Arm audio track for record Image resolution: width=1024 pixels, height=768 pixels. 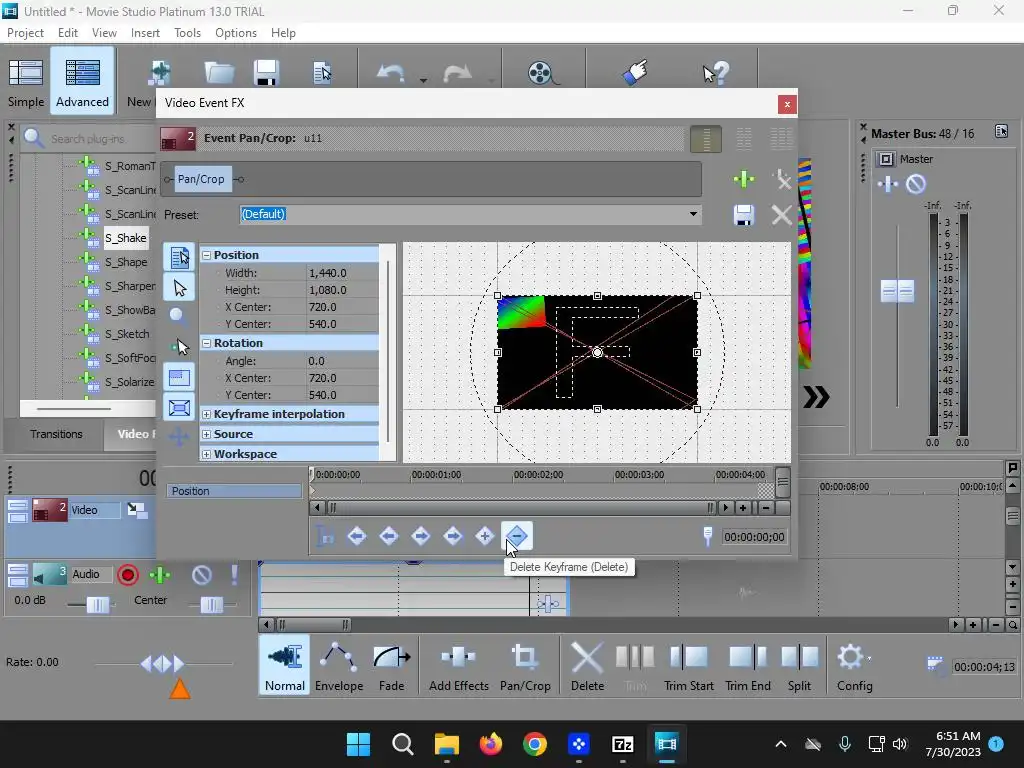[128, 575]
